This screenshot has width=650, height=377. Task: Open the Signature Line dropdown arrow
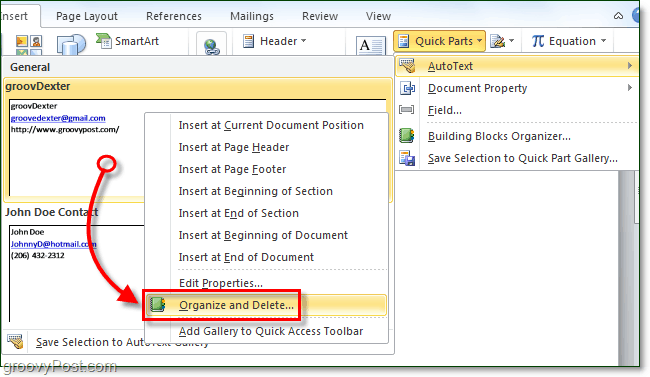click(512, 41)
